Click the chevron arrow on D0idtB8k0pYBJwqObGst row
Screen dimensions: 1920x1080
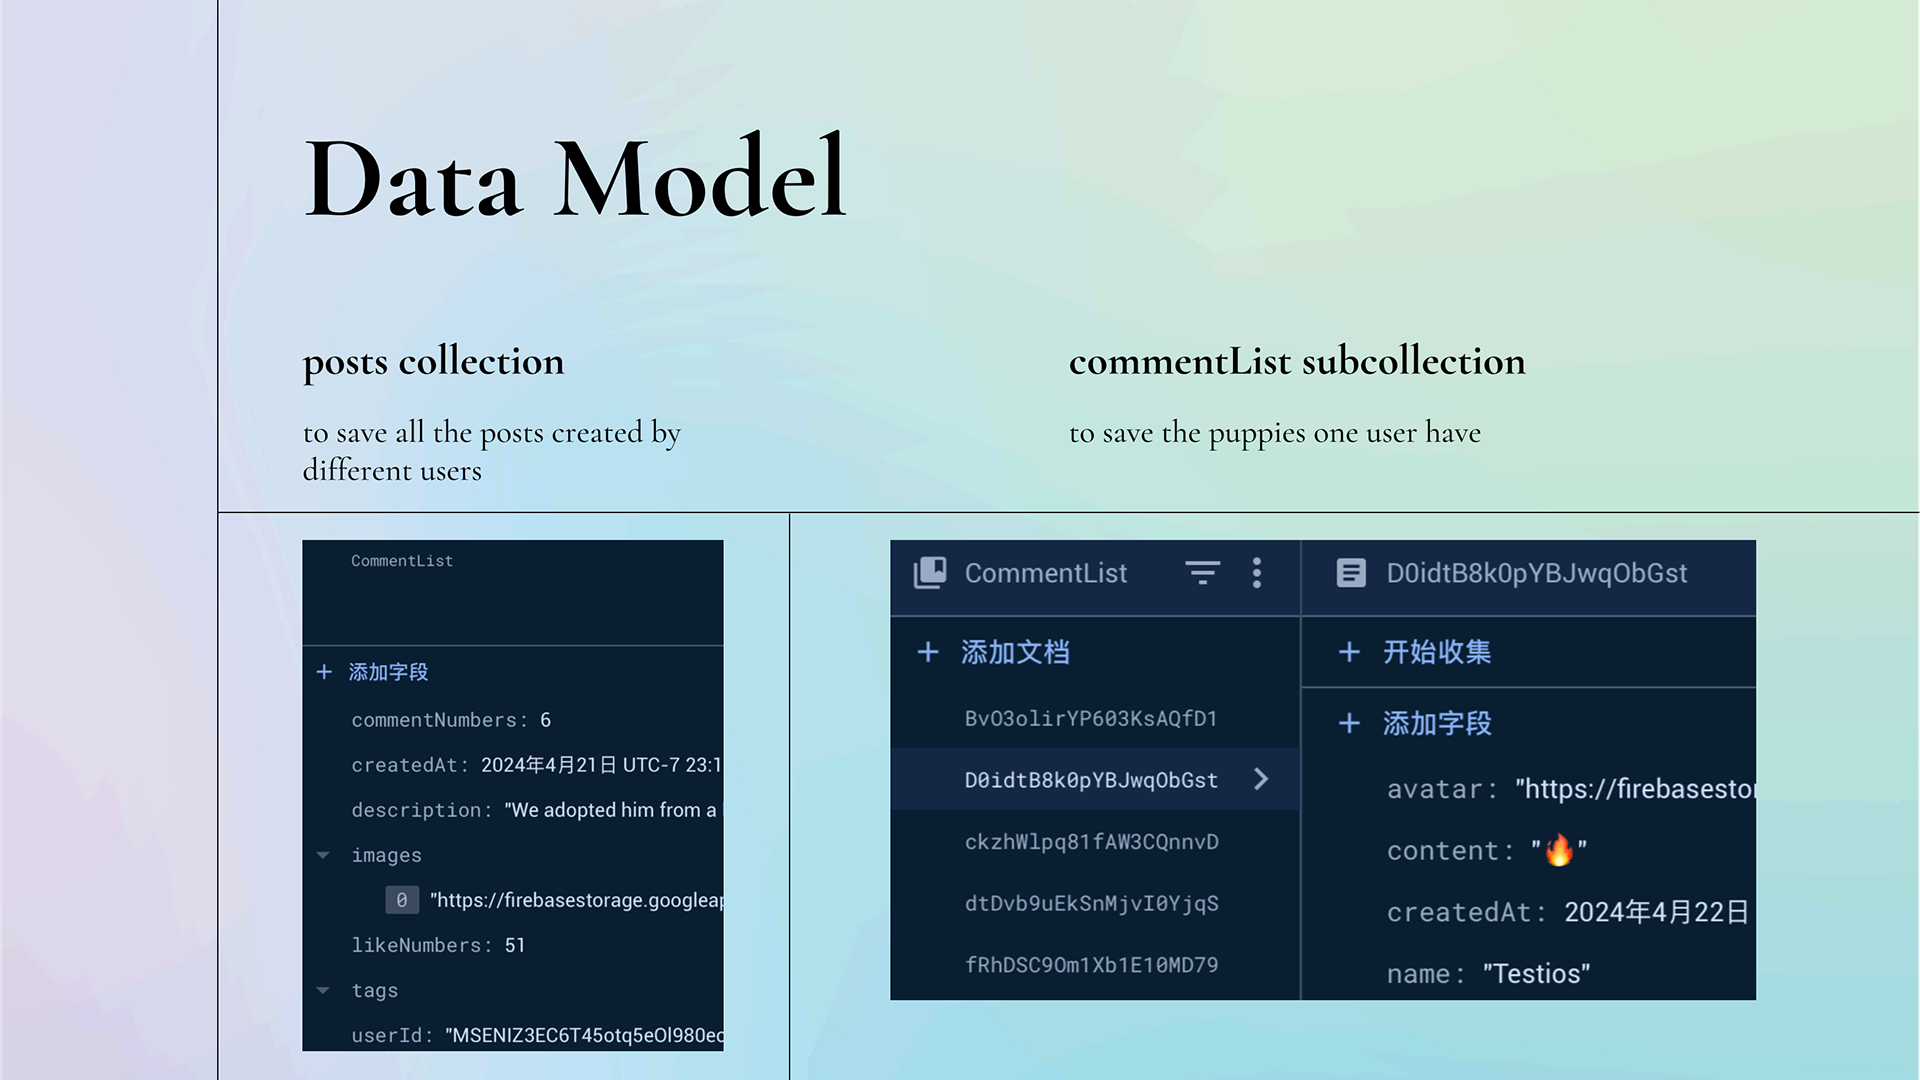(1261, 779)
